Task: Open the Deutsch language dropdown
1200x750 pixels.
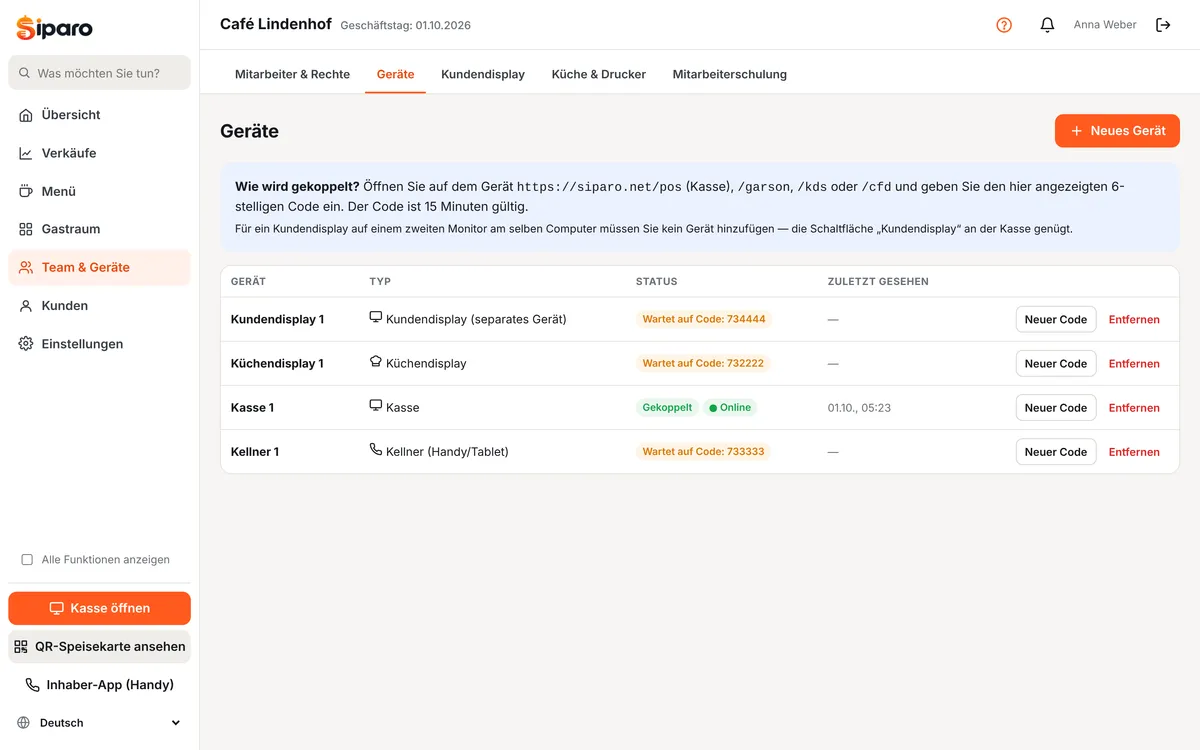Action: 100,723
